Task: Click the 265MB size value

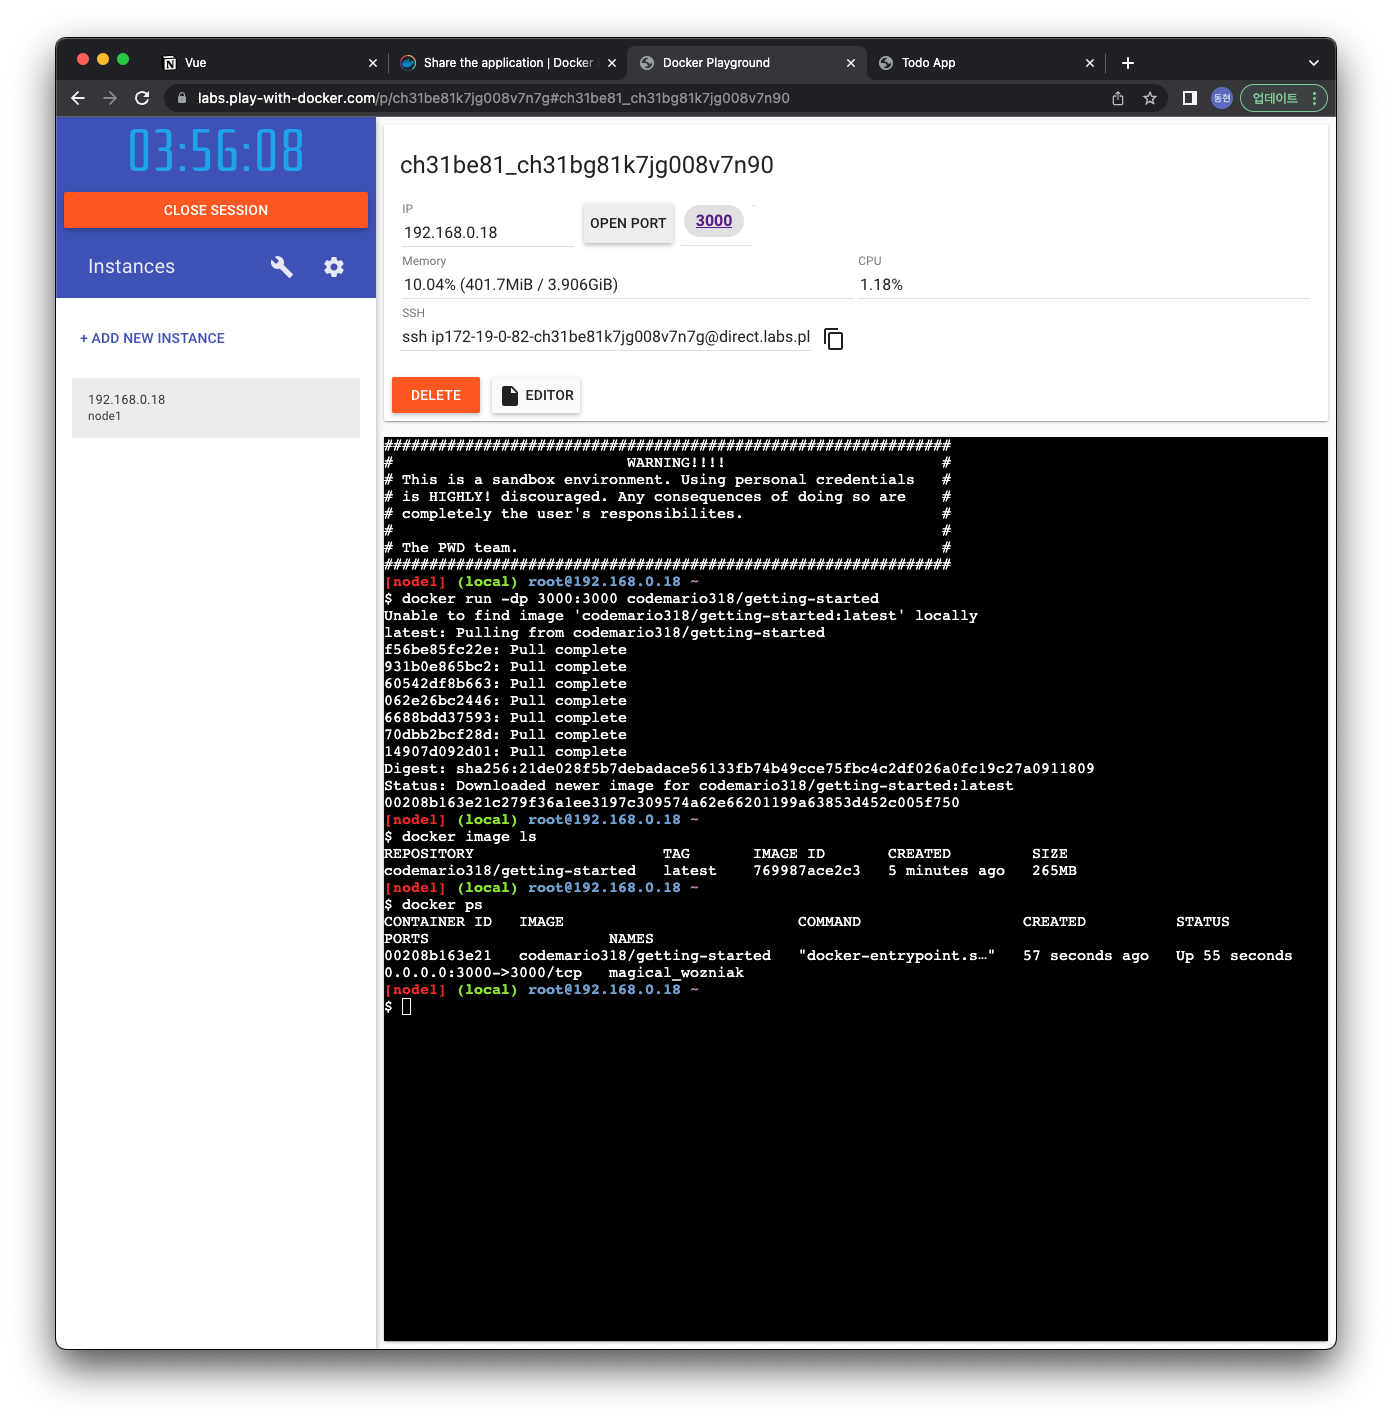Action: (1054, 871)
